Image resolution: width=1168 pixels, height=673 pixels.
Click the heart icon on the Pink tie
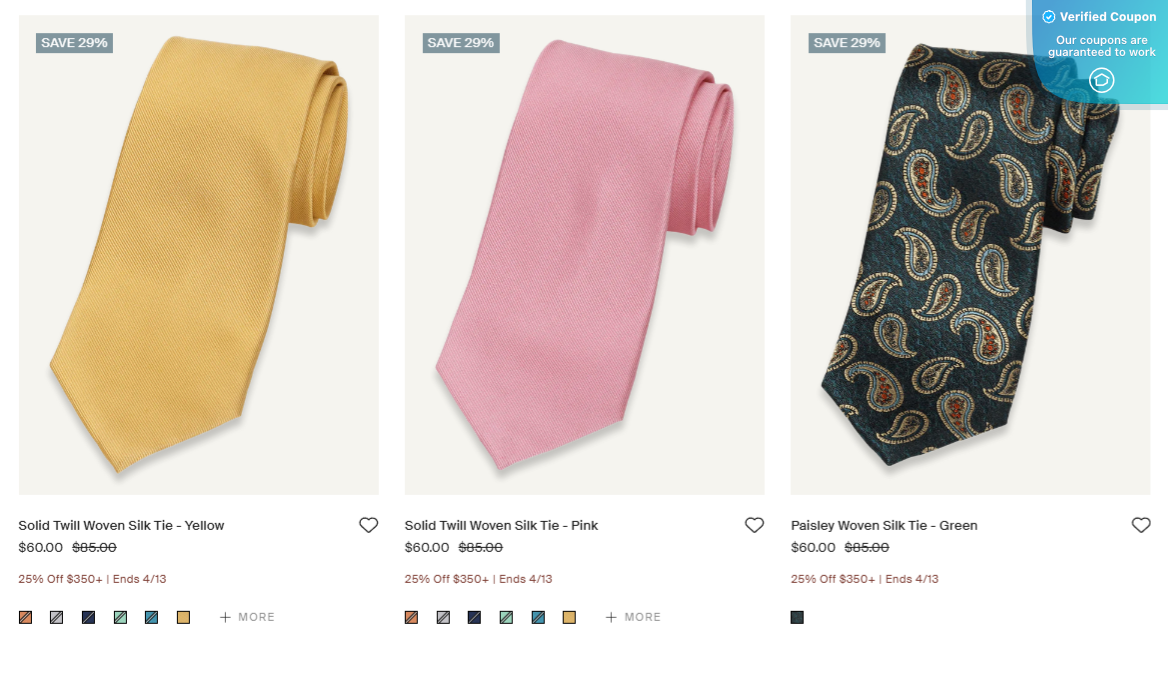point(754,524)
